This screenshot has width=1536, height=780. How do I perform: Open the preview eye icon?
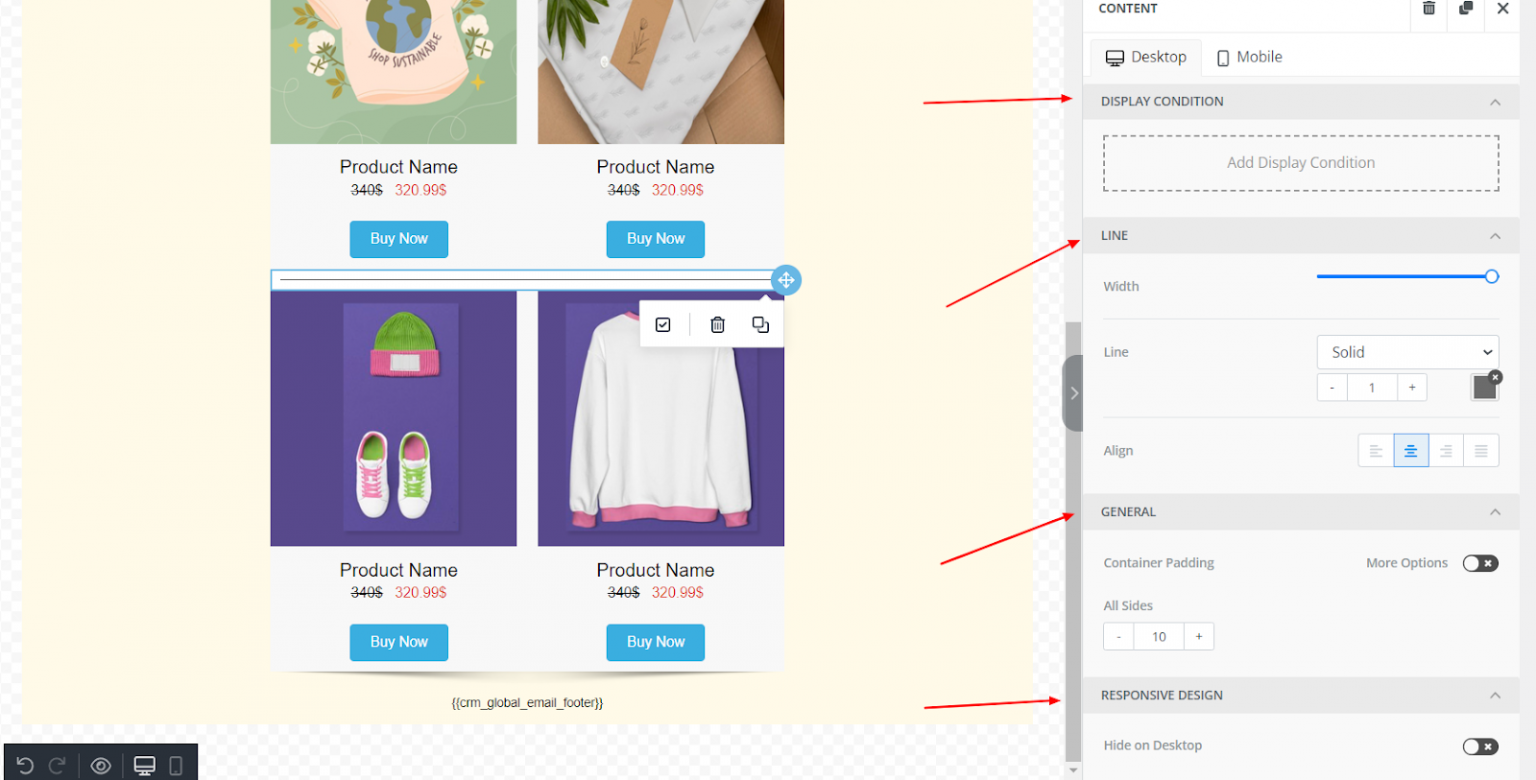click(x=100, y=764)
